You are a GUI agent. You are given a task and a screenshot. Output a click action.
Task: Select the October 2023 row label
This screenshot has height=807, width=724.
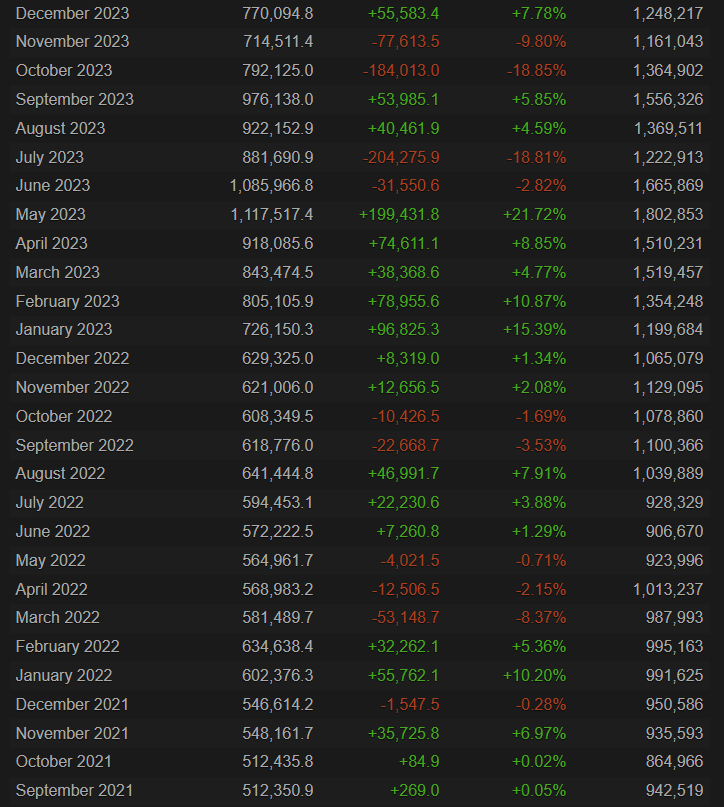click(x=64, y=71)
